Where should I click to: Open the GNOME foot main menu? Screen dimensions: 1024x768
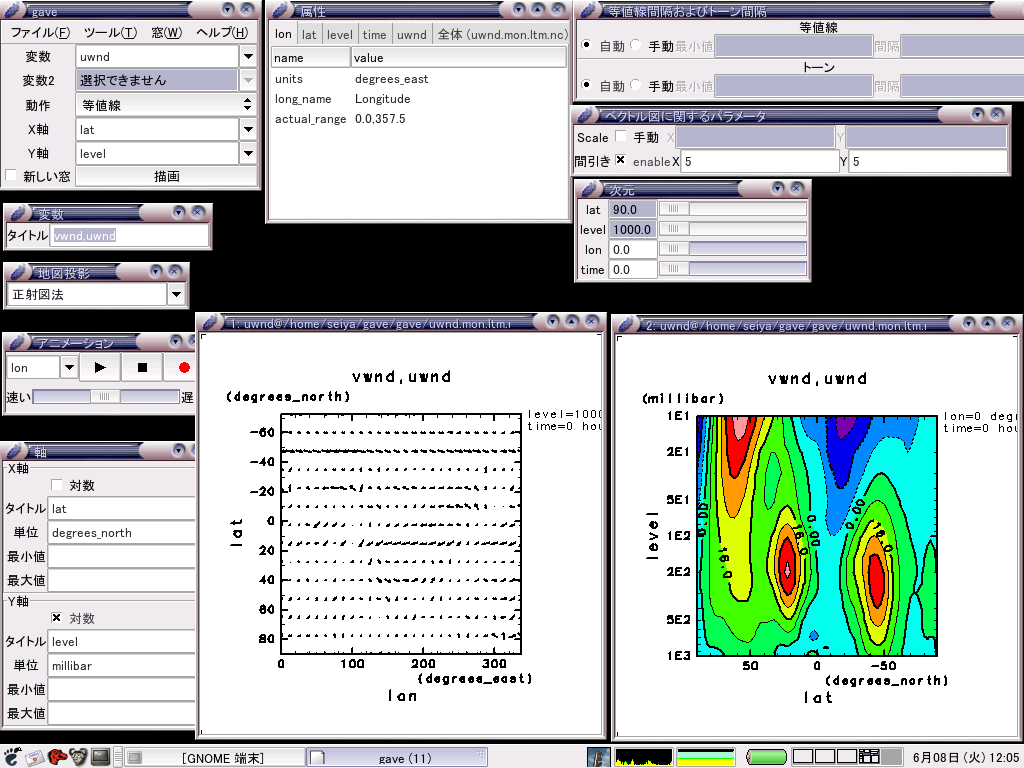(x=12, y=757)
